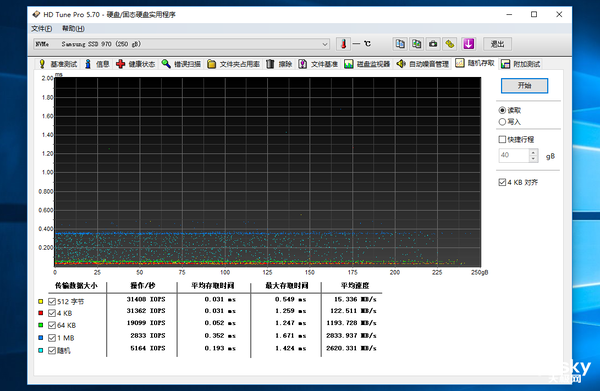
Task: Click the copy screenshot to clipboard icon
Action: pyautogui.click(x=416, y=44)
